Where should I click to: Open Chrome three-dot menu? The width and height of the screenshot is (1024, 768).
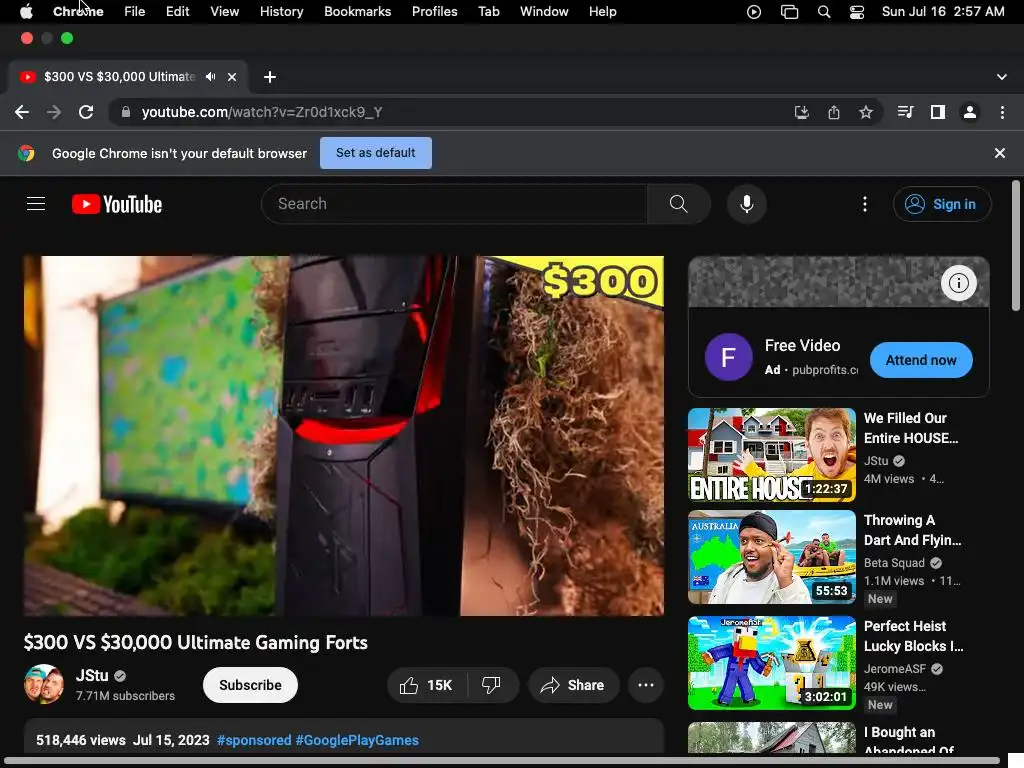[x=1002, y=112]
